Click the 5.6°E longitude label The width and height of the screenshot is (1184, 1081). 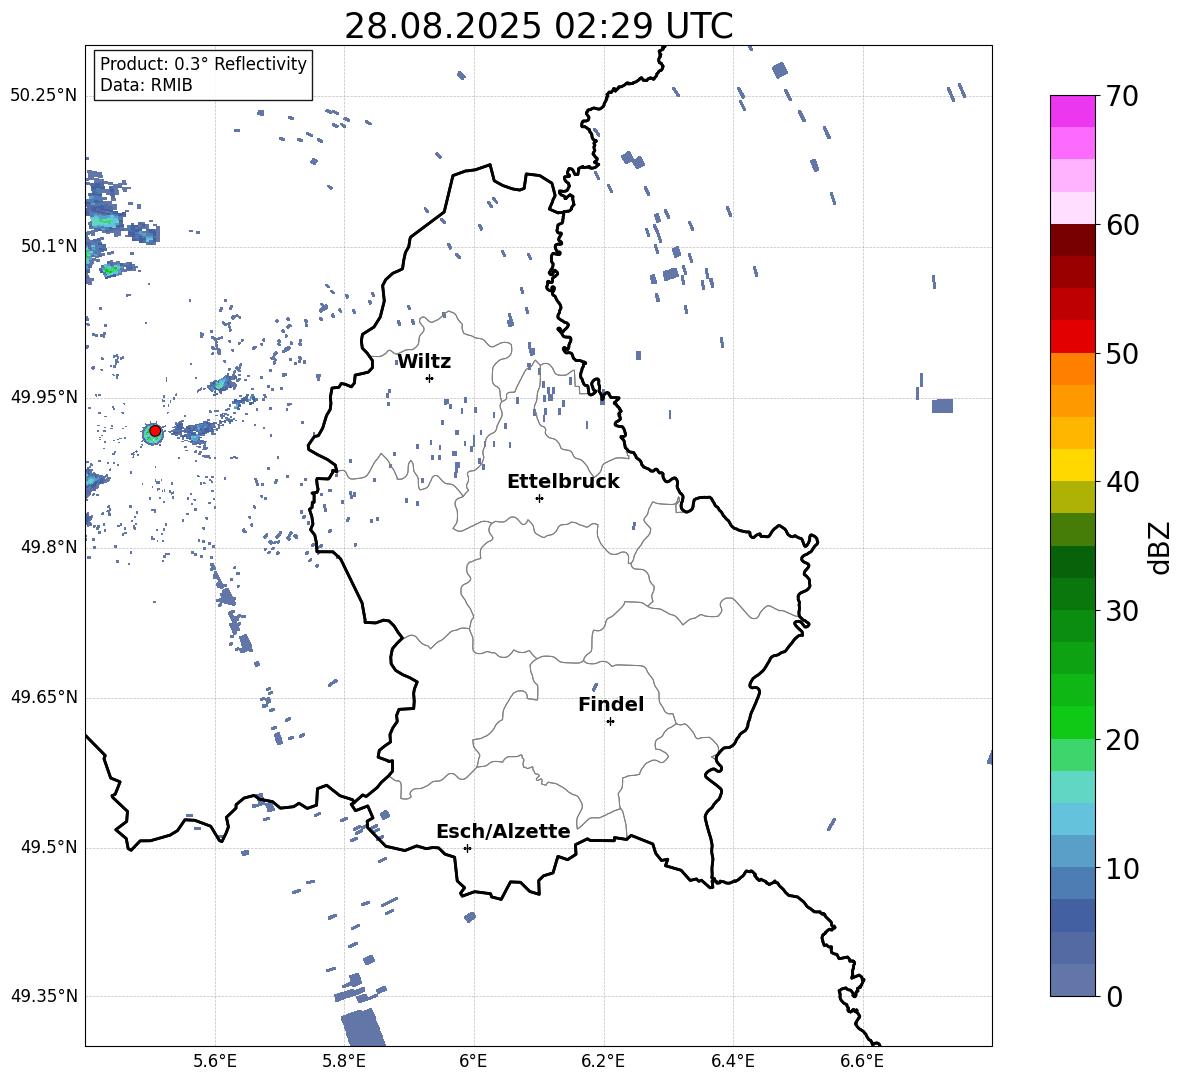tap(214, 1061)
